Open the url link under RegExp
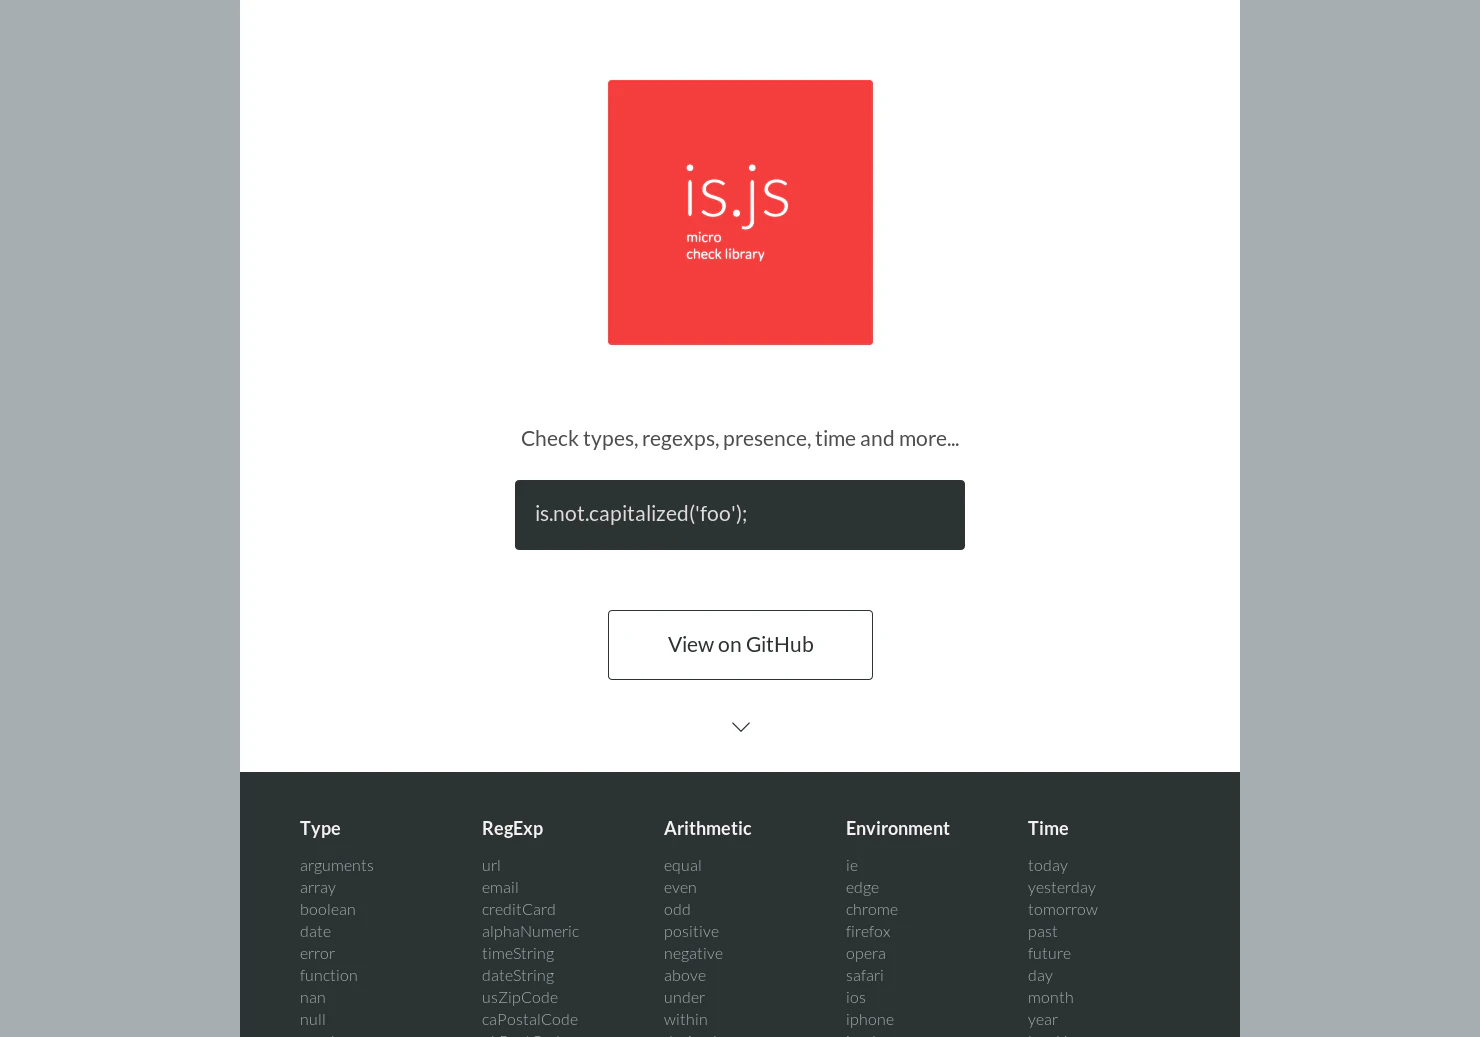This screenshot has height=1037, width=1480. point(491,866)
